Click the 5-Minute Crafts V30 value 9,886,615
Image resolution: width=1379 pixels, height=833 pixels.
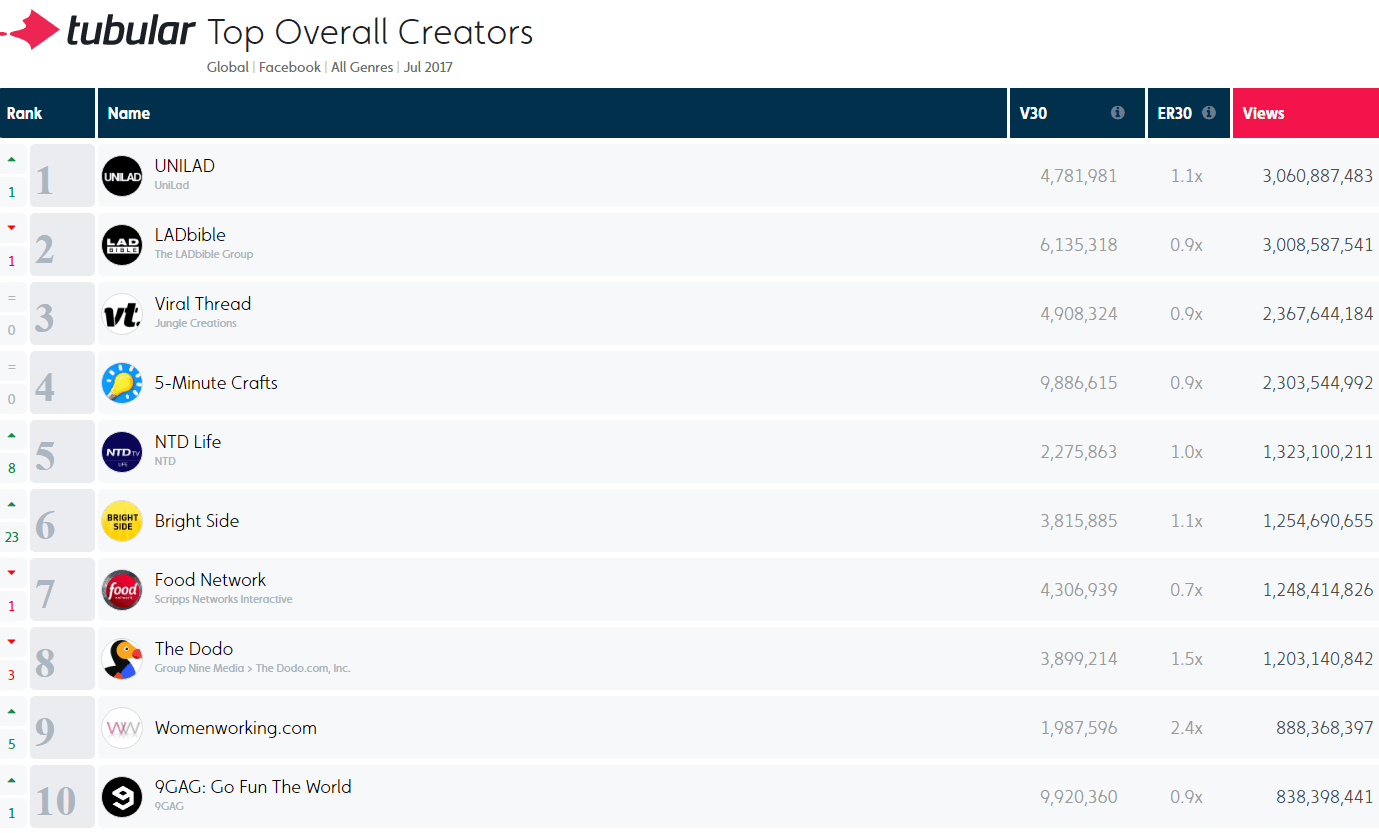(1079, 383)
